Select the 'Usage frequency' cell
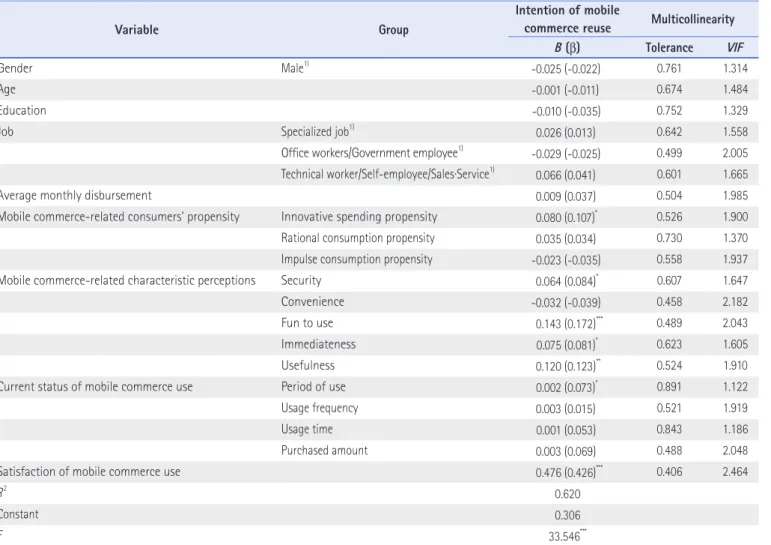The height and width of the screenshot is (545, 771). (320, 408)
